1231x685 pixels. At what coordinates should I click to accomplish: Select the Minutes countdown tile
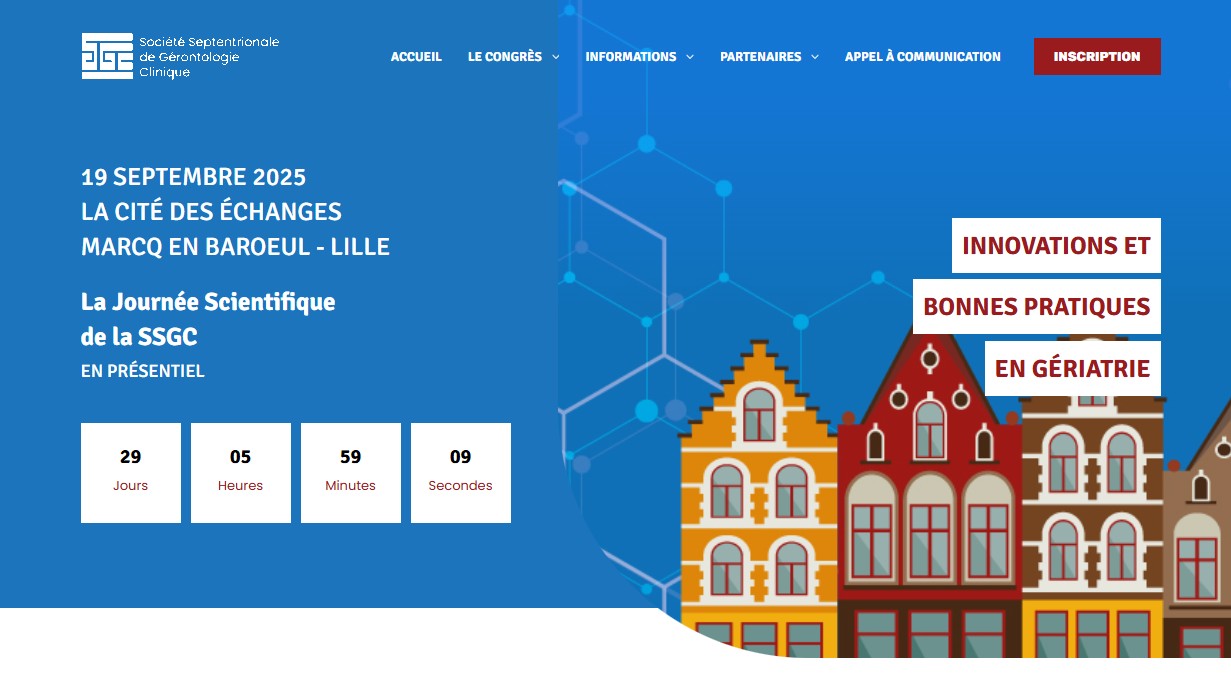pos(351,472)
